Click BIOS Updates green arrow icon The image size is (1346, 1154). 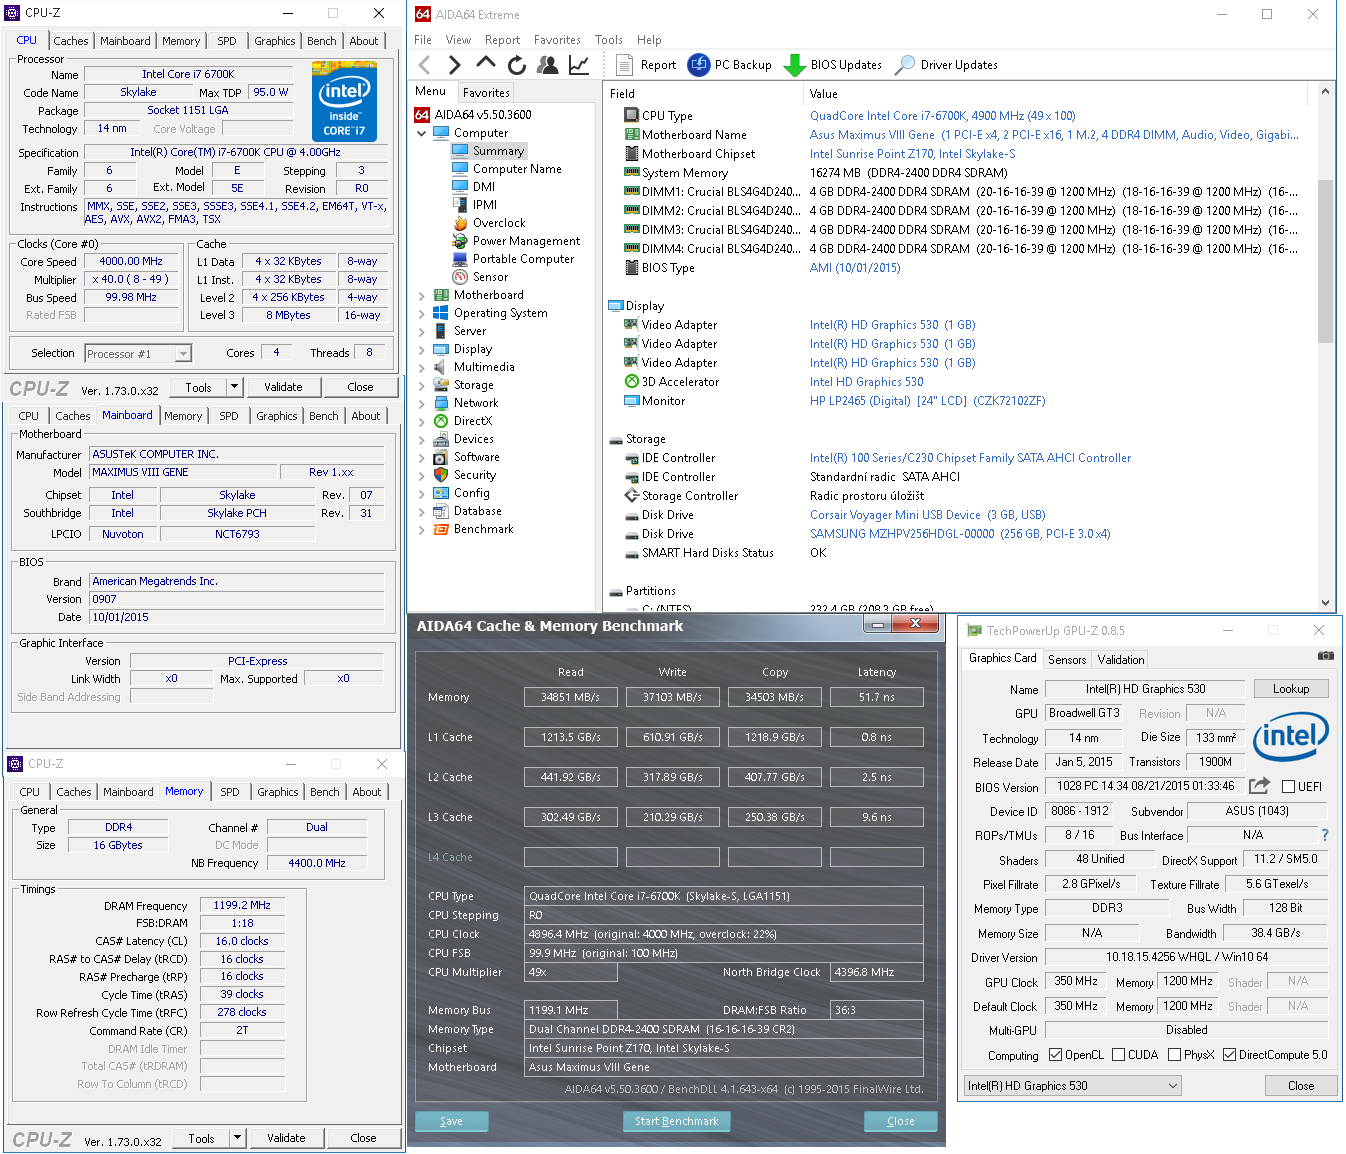pyautogui.click(x=794, y=65)
